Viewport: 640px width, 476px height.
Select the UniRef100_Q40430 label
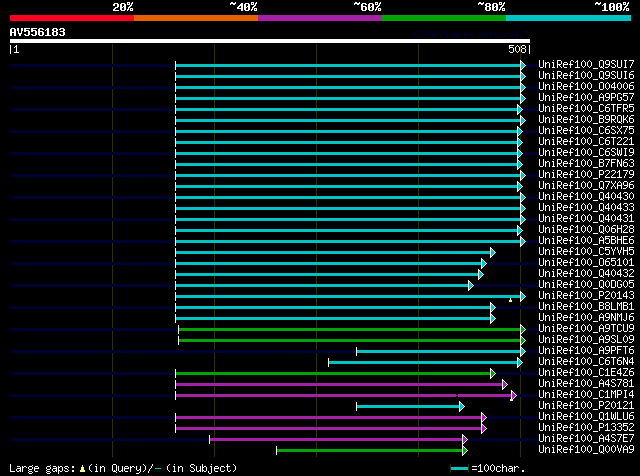click(x=586, y=196)
